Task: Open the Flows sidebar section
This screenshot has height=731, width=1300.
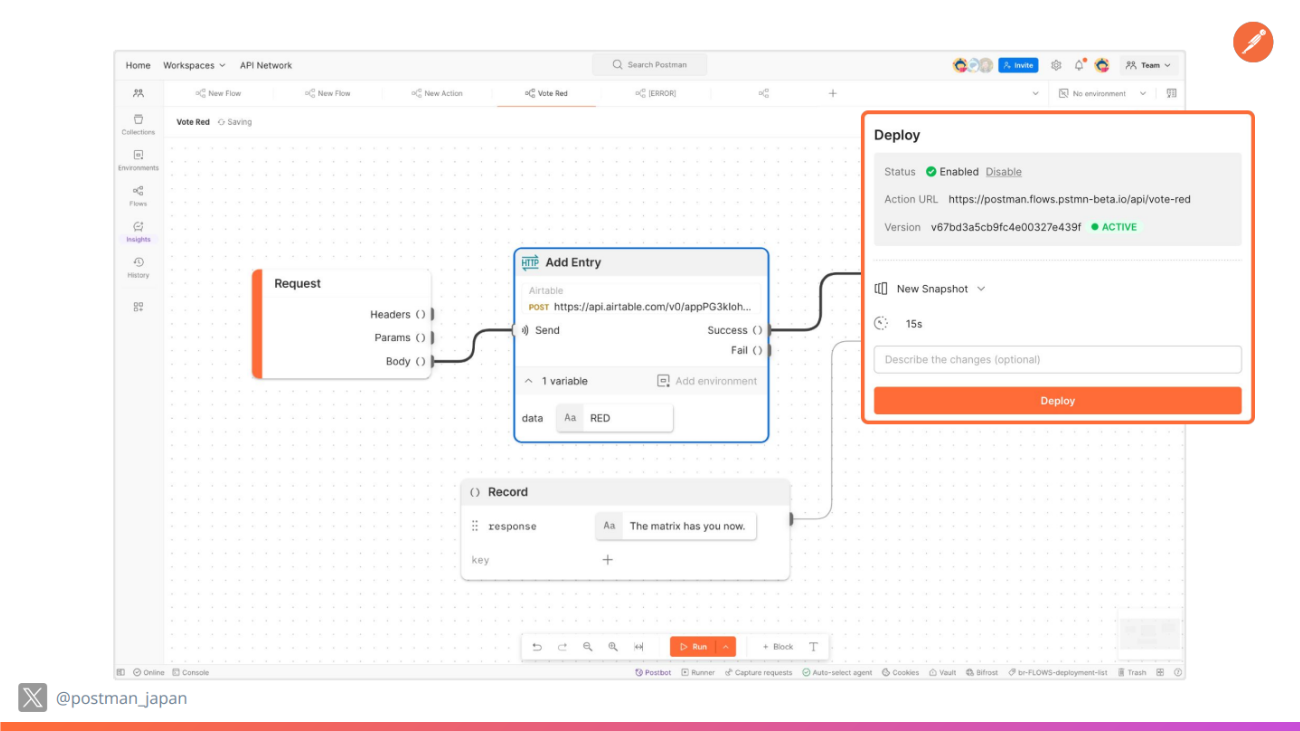Action: pos(138,195)
